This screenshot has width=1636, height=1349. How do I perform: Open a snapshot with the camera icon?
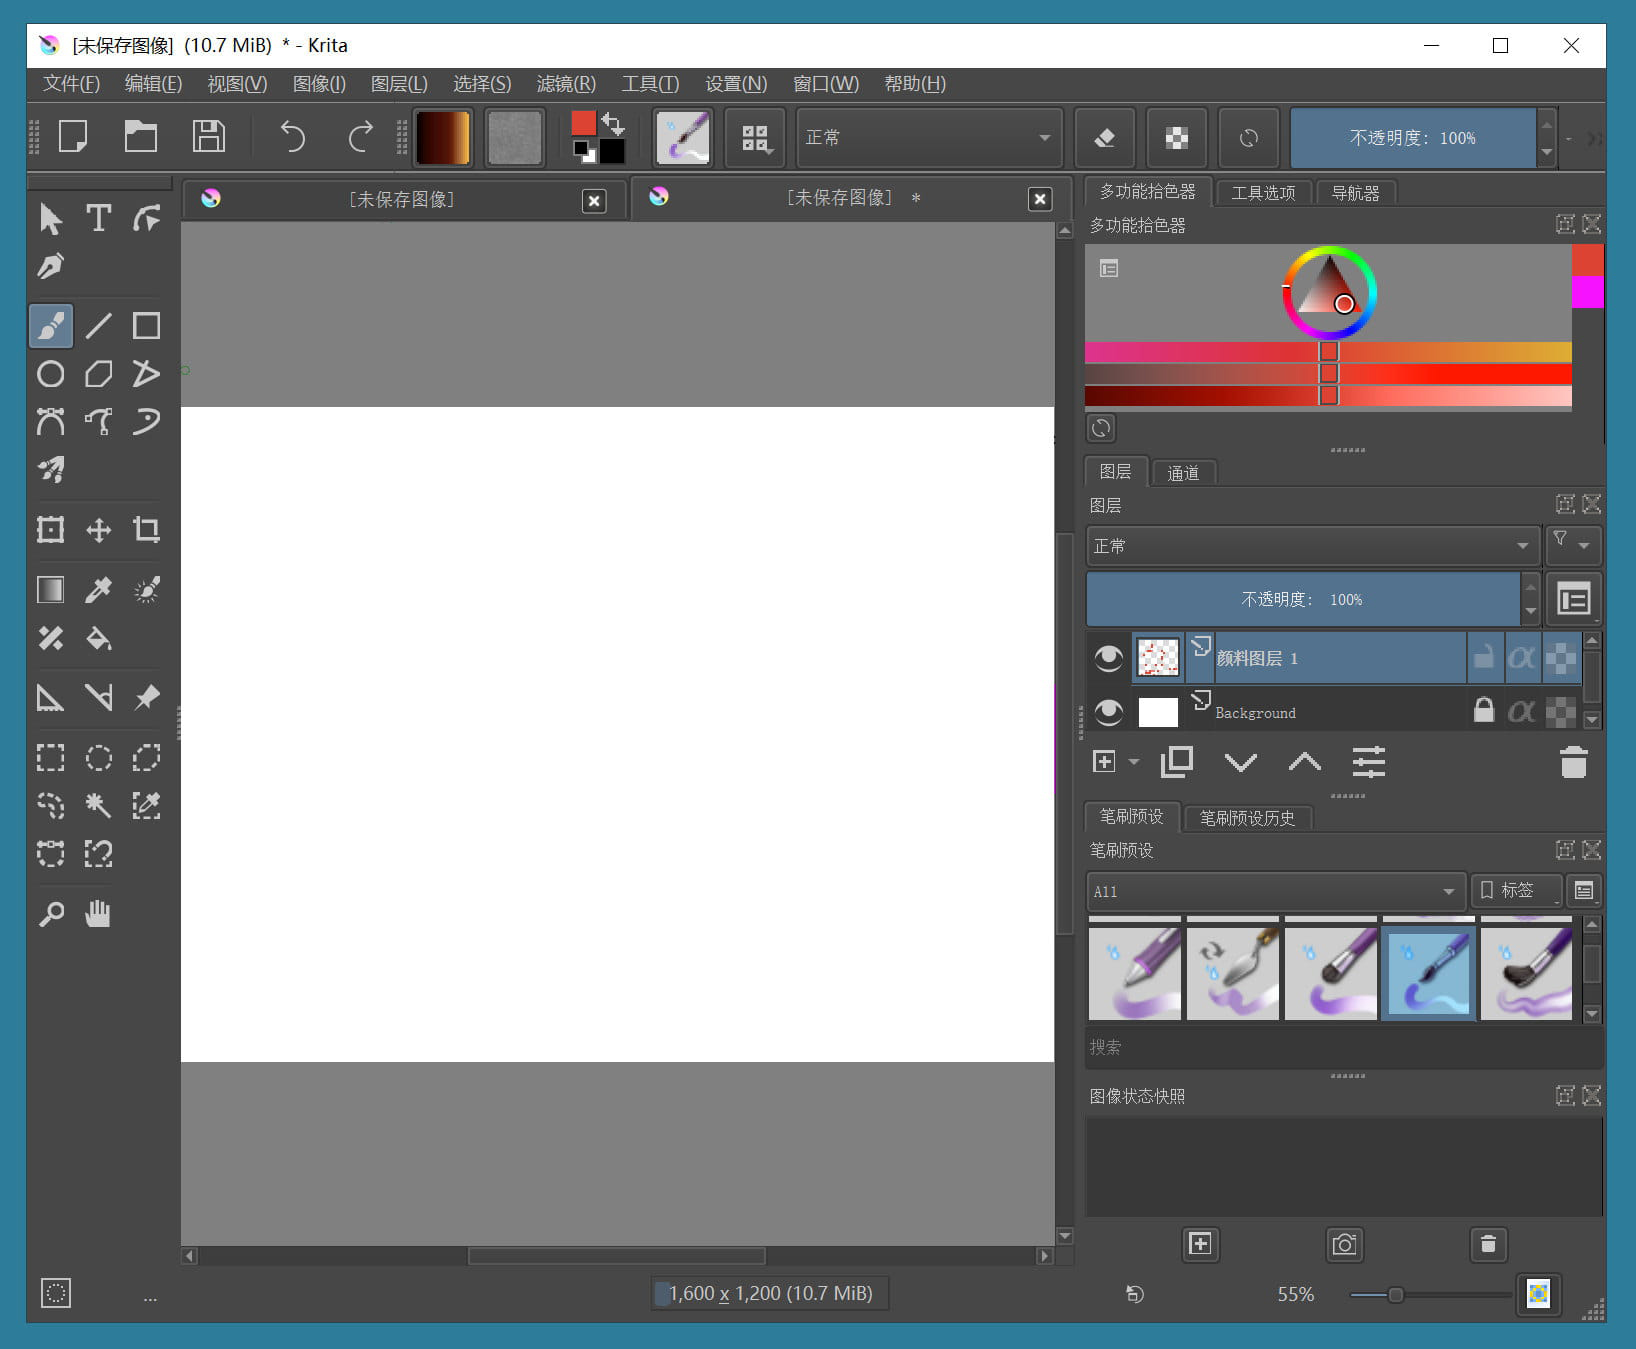[x=1344, y=1244]
